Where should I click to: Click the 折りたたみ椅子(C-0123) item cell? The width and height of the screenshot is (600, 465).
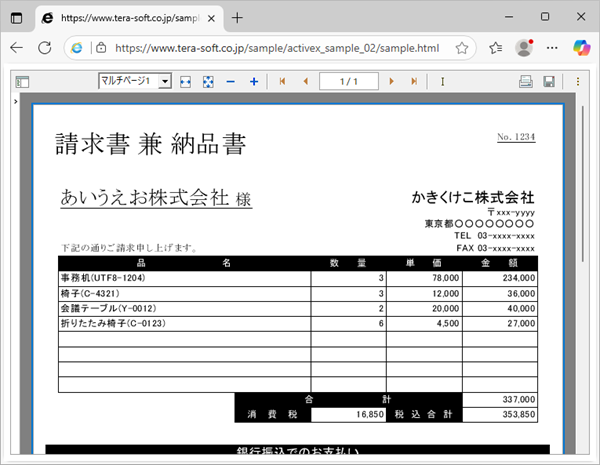click(x=184, y=324)
